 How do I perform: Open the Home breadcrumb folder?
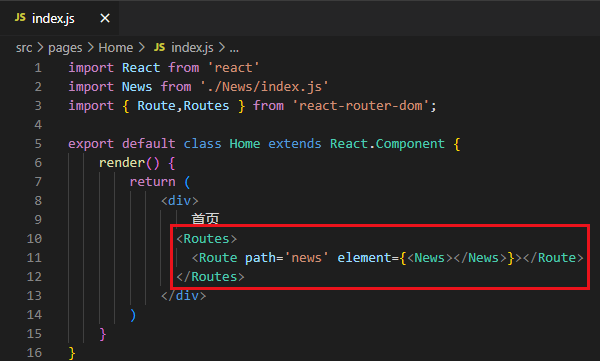pos(116,48)
